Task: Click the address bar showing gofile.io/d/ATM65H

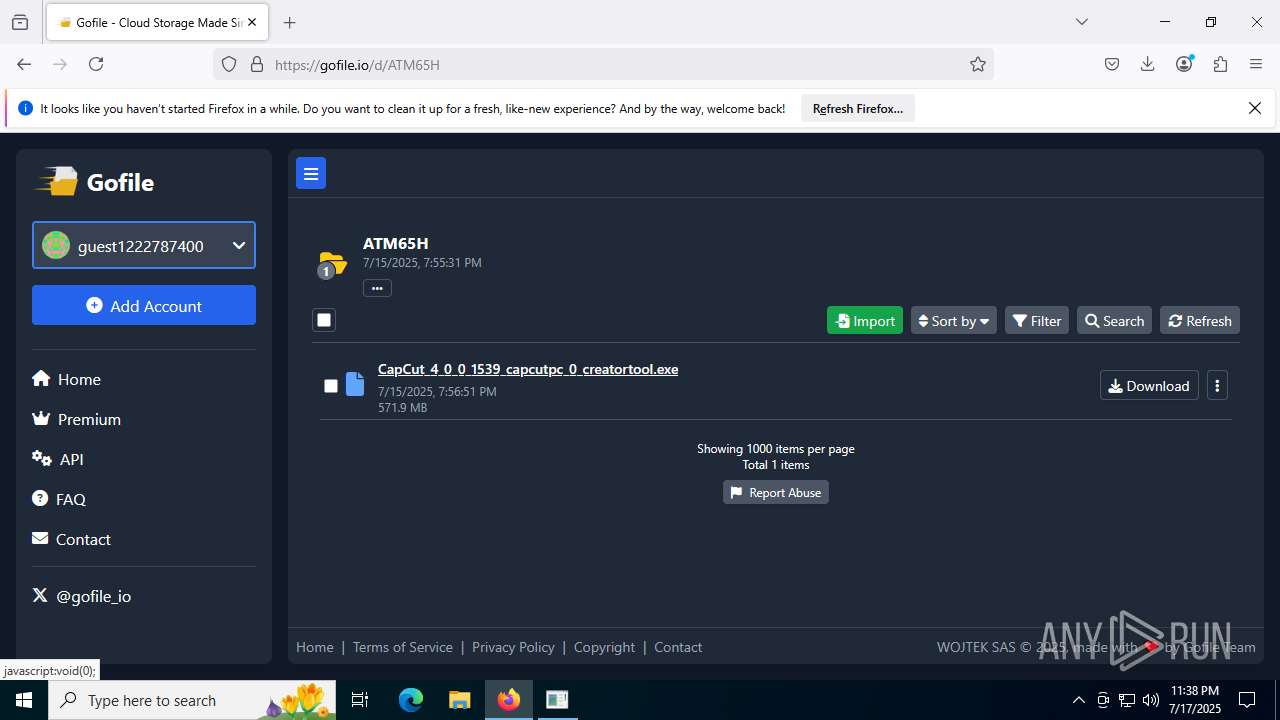Action: 603,64
